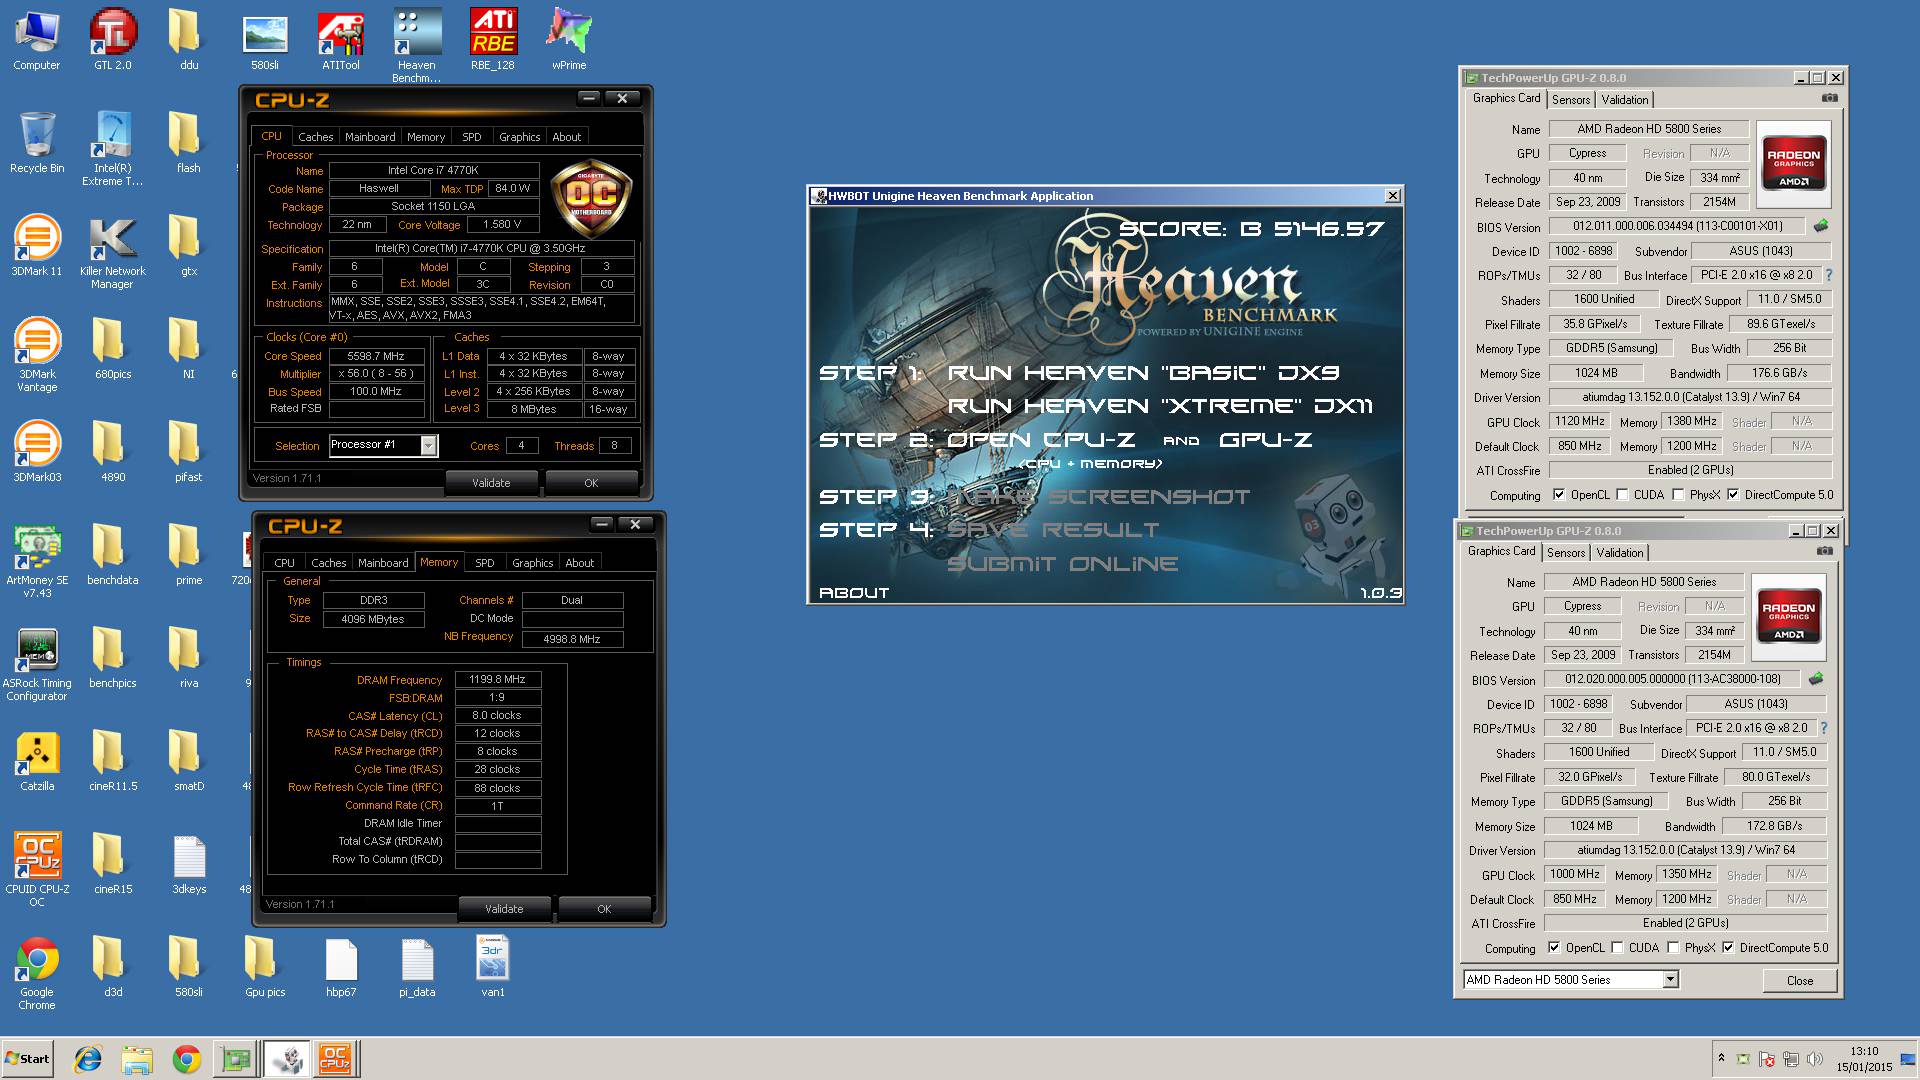Open Graphics tab in bottom CPU-Z
This screenshot has height=1080, width=1920.
(x=532, y=563)
